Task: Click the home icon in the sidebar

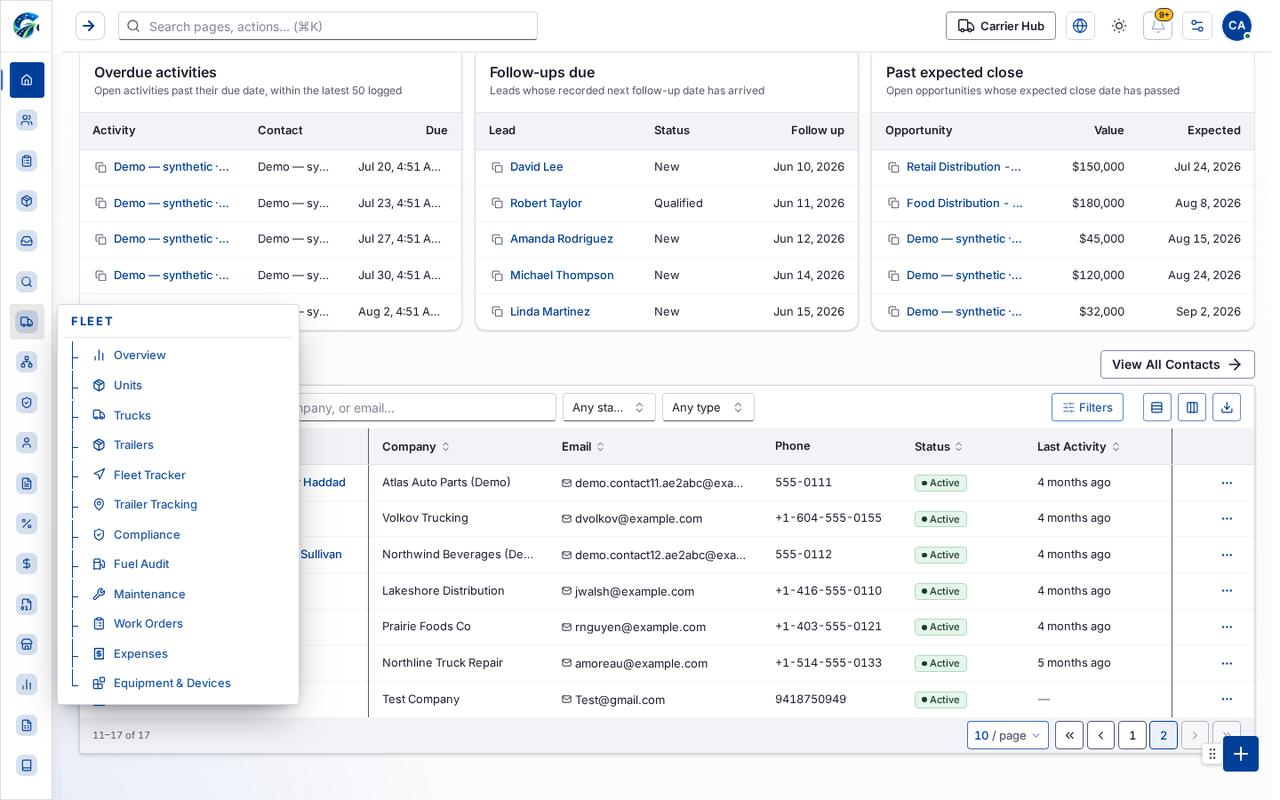Action: pyautogui.click(x=27, y=80)
